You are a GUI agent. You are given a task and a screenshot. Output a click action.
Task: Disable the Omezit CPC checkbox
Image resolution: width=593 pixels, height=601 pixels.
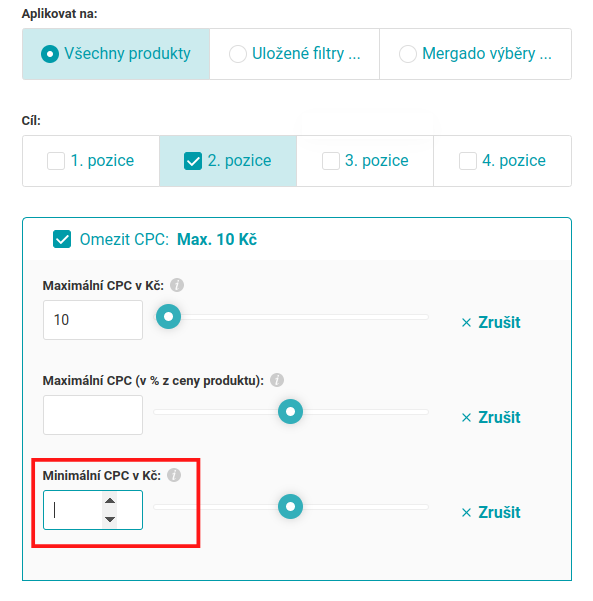pyautogui.click(x=62, y=239)
